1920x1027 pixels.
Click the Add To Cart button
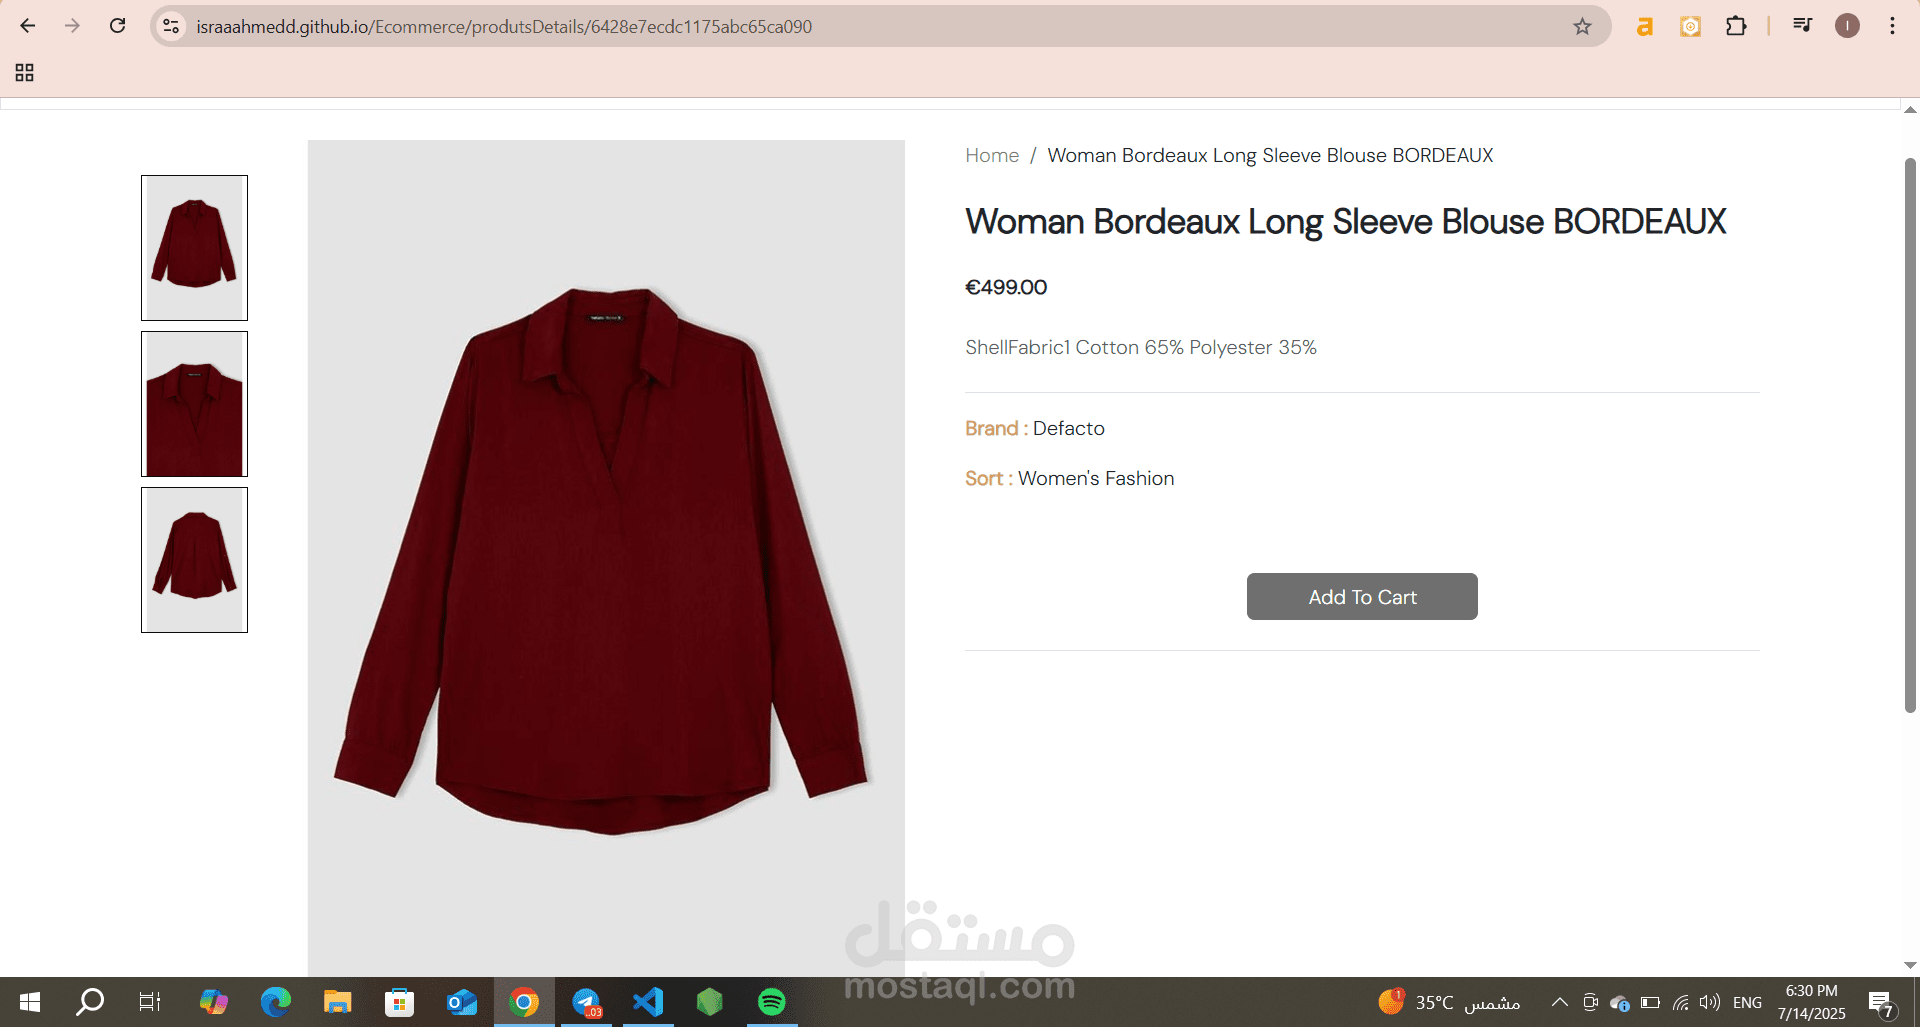1362,596
